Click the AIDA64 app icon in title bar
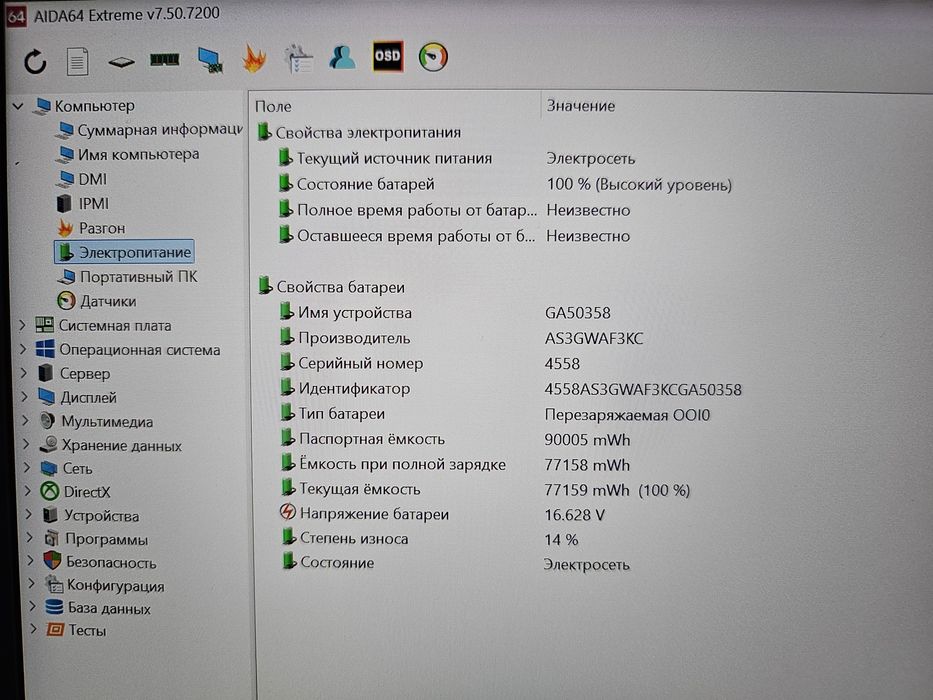The height and width of the screenshot is (700, 933). pyautogui.click(x=15, y=15)
